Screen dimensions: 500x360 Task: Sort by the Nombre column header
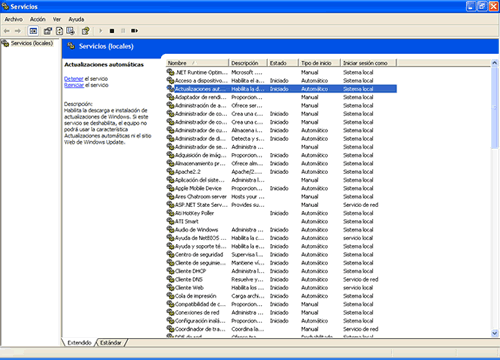pos(197,63)
